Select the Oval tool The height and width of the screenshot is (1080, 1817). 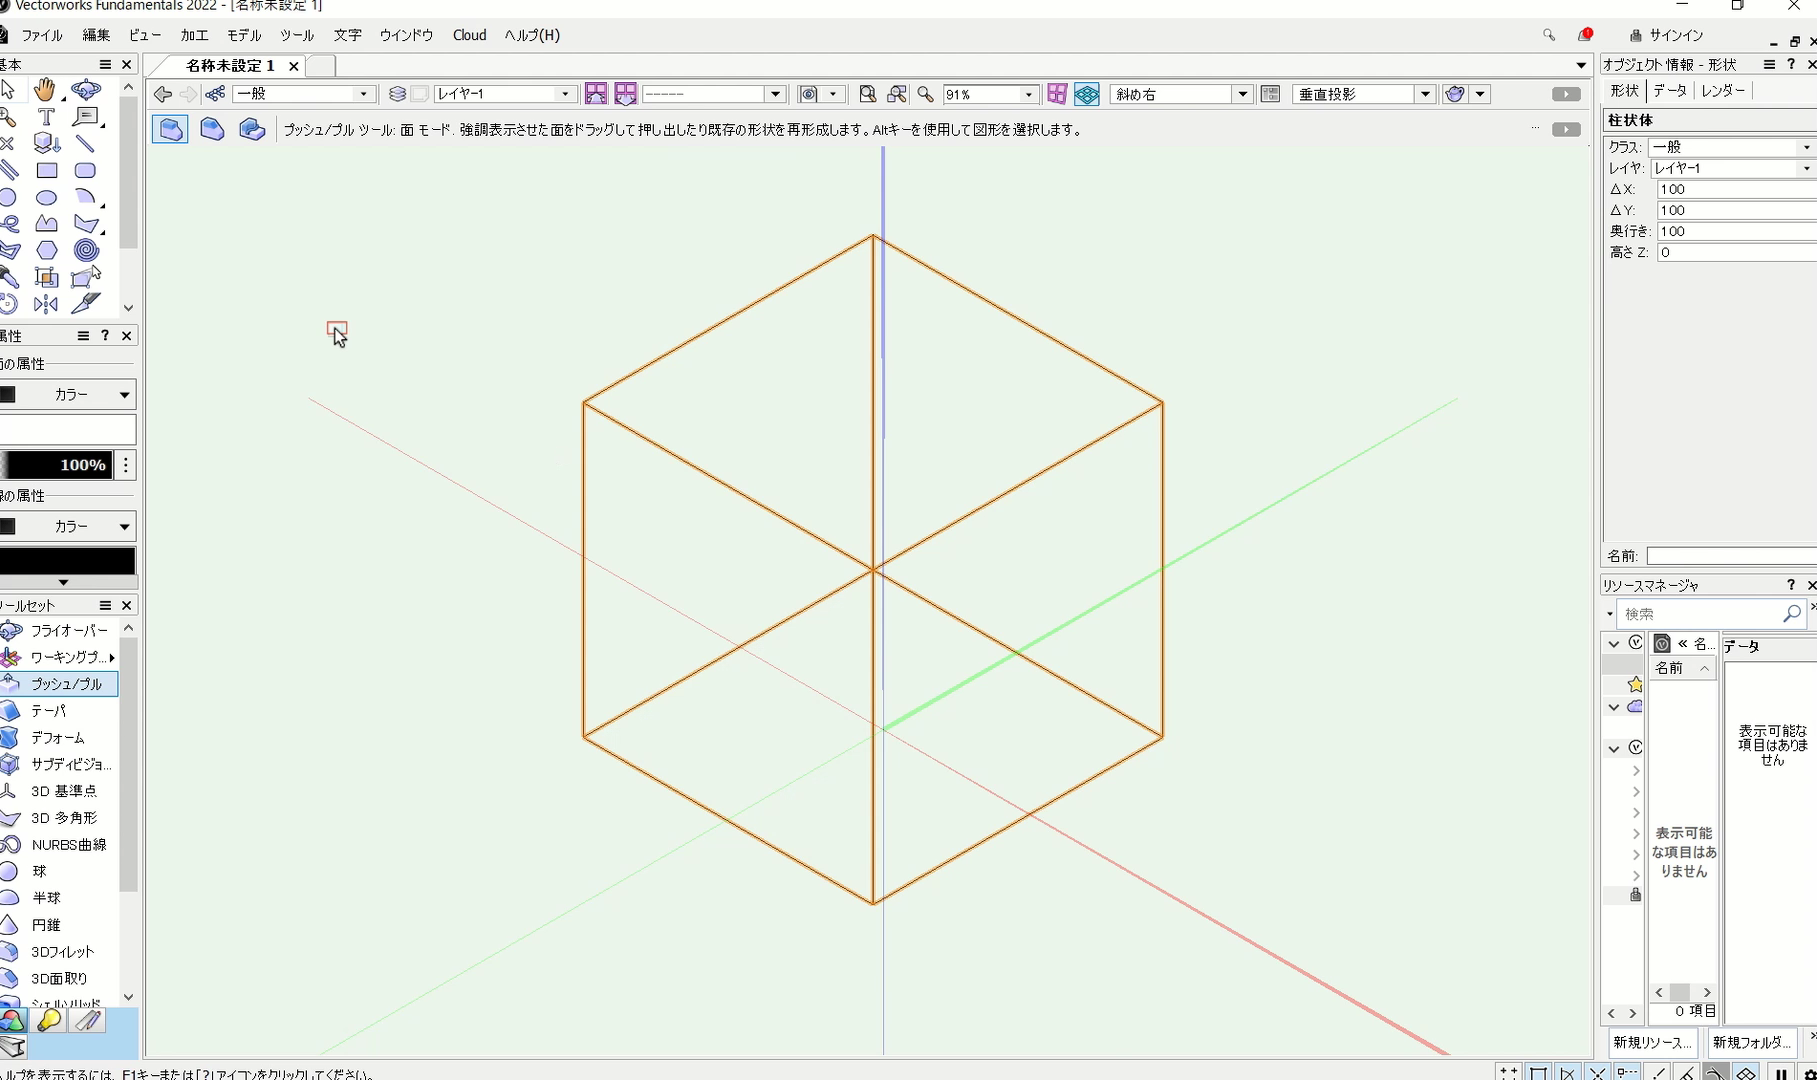click(x=46, y=198)
